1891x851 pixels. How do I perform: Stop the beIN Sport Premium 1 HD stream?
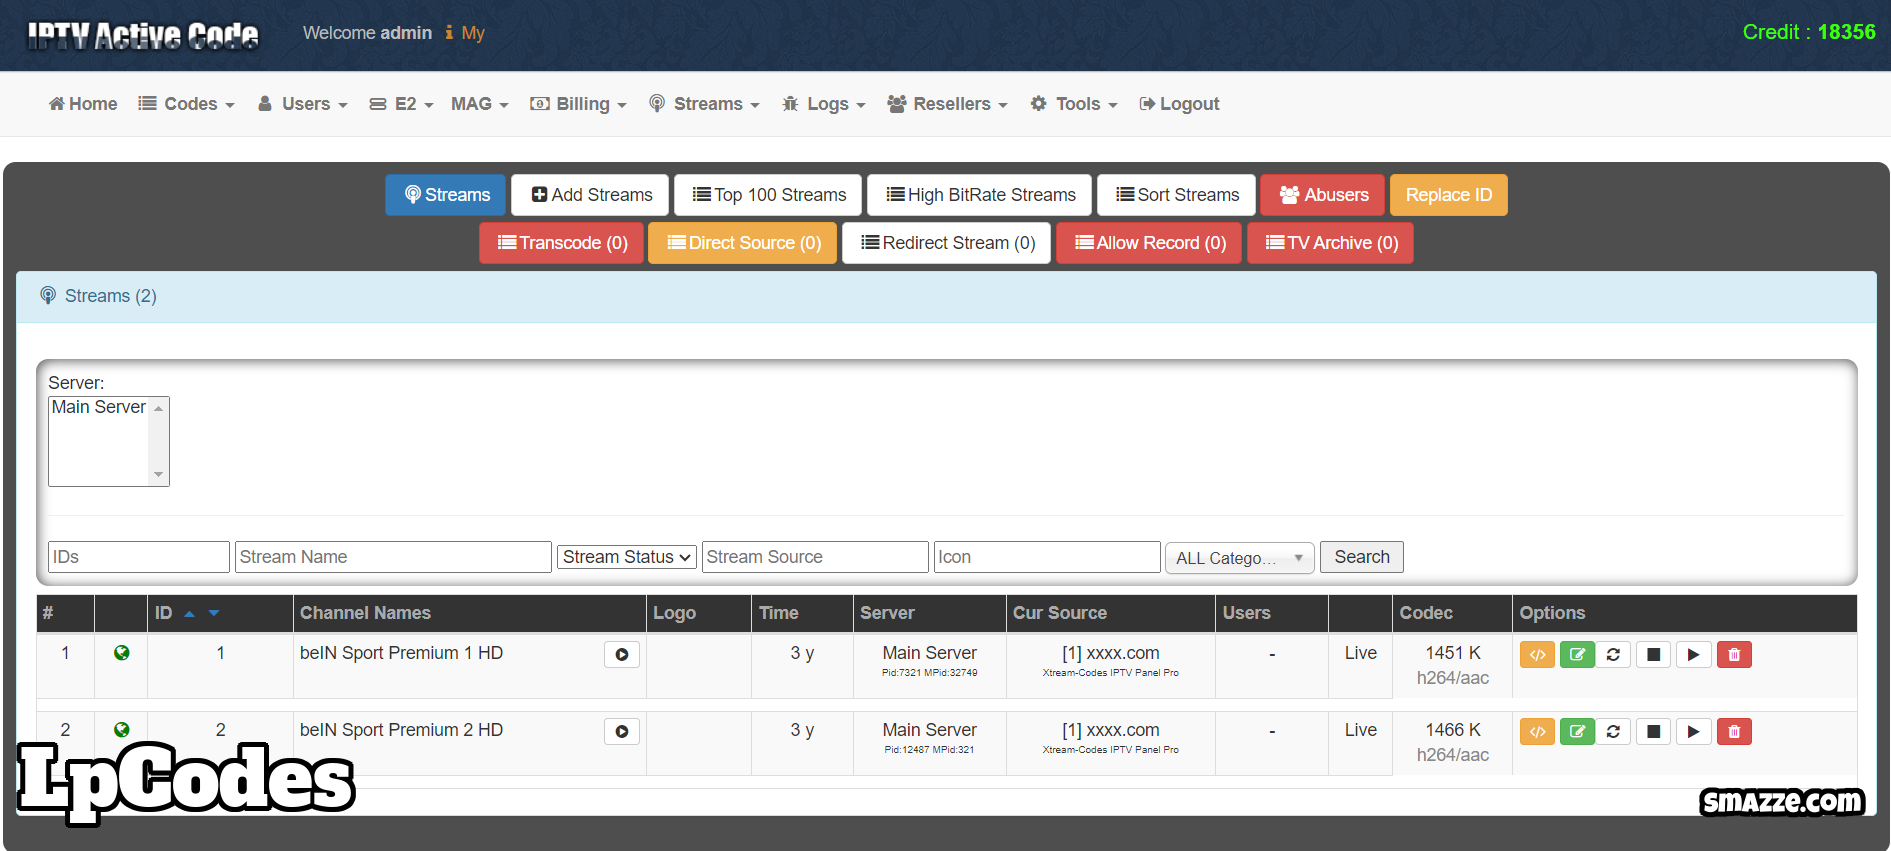click(x=1653, y=655)
